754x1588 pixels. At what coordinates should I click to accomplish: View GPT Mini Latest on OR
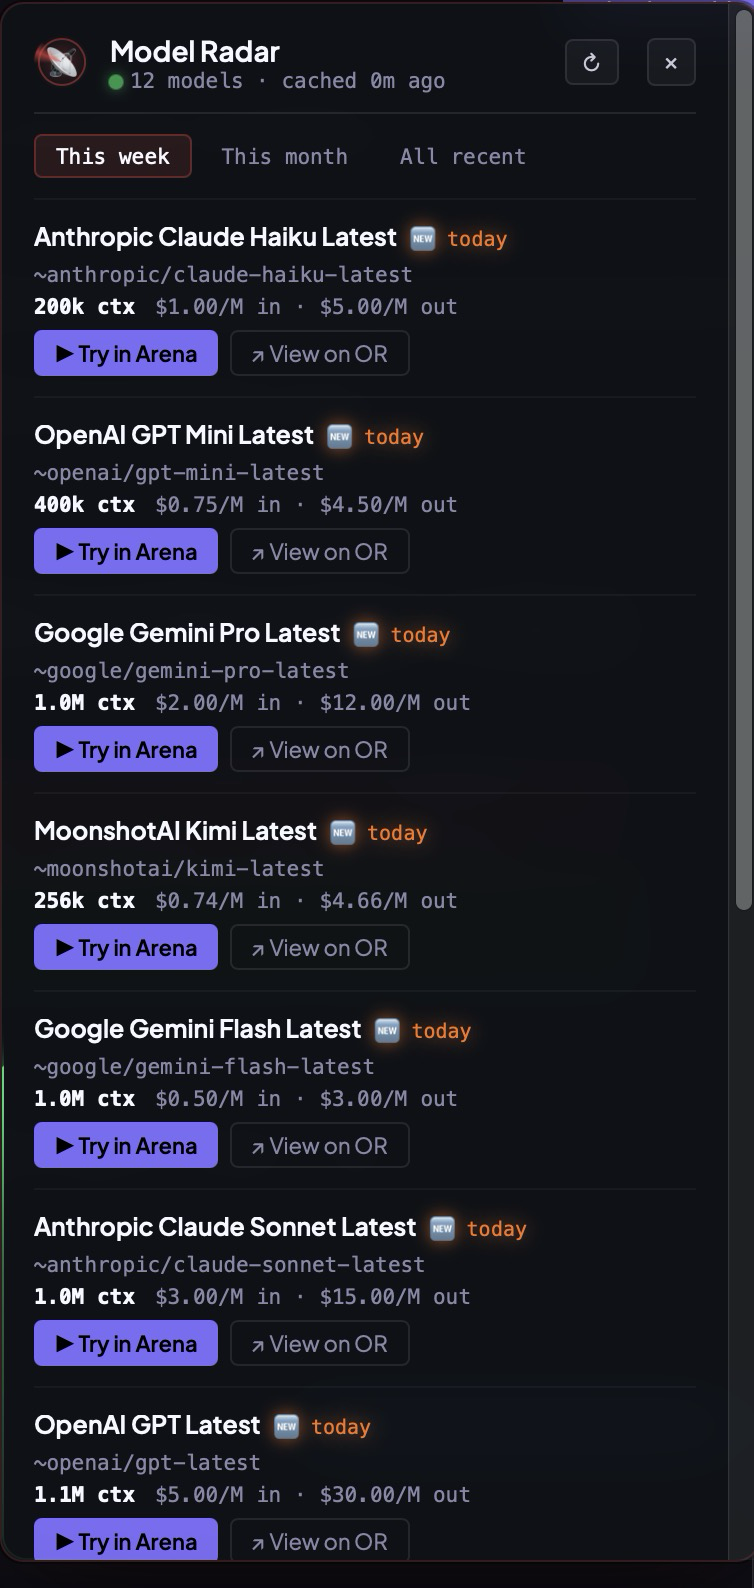point(319,551)
